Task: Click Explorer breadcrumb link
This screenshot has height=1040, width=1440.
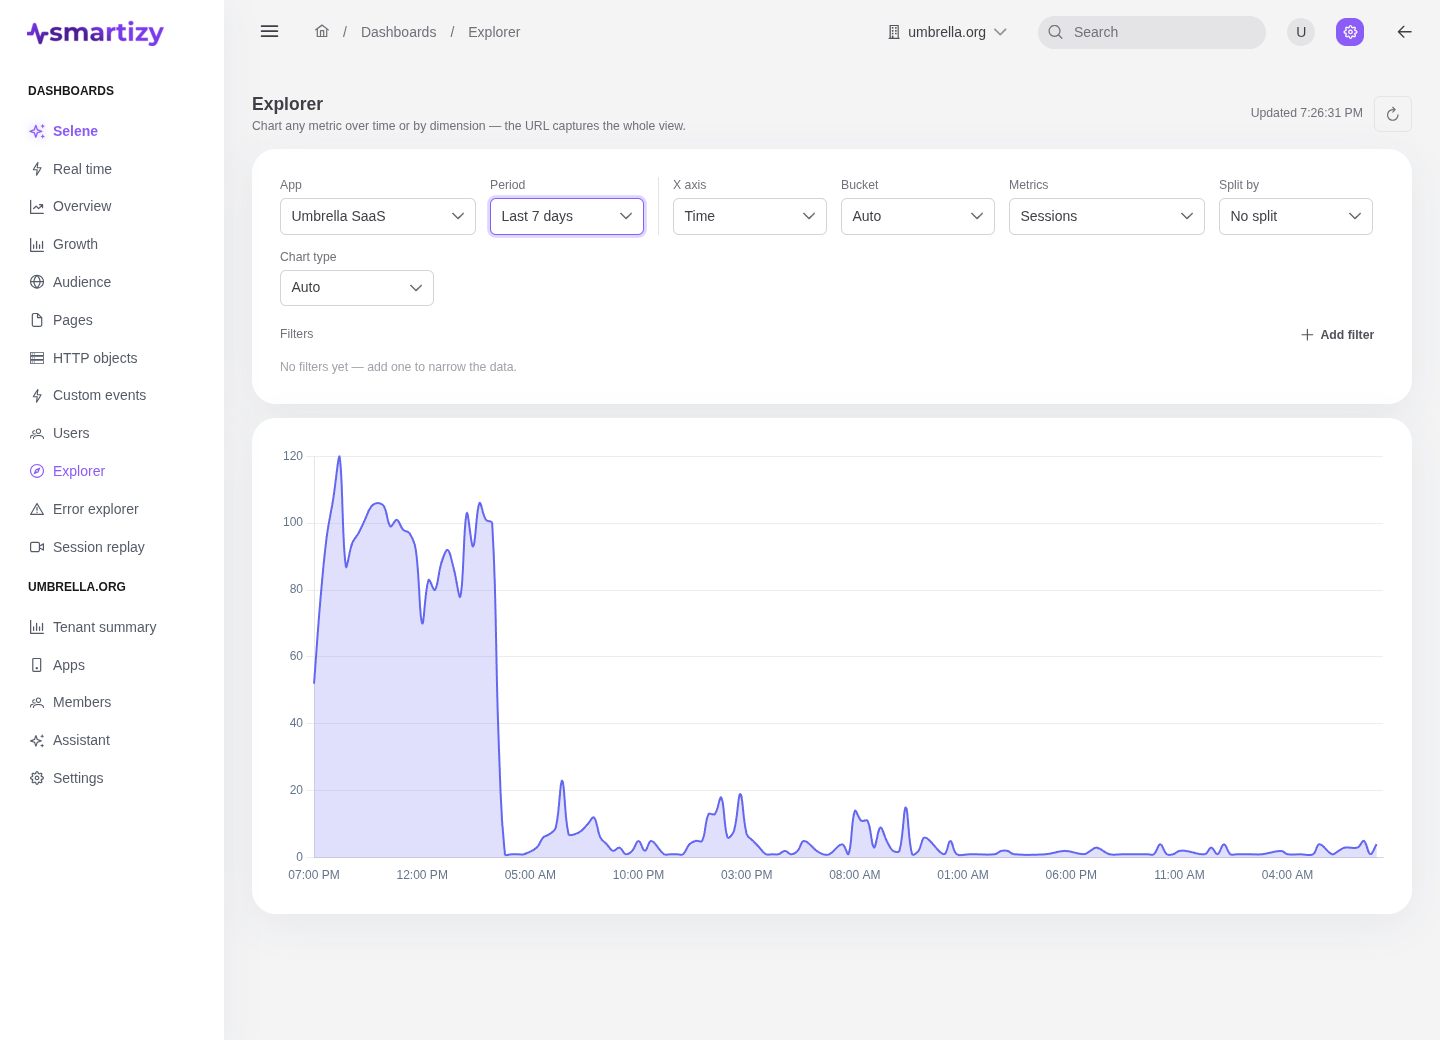Action: tap(494, 32)
